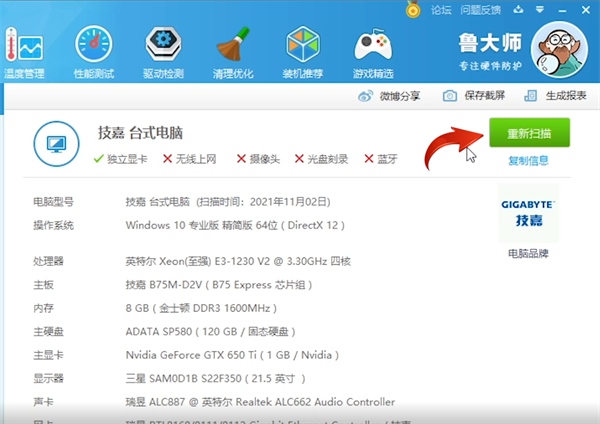600x424 pixels.
Task: Click the desktop computer monitor icon
Action: pos(55,144)
